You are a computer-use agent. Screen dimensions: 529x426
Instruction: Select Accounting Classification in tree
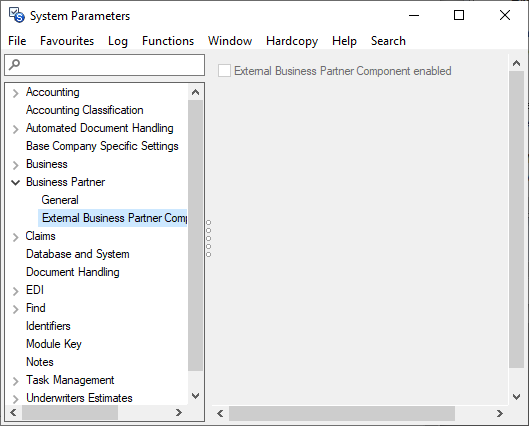(x=85, y=110)
